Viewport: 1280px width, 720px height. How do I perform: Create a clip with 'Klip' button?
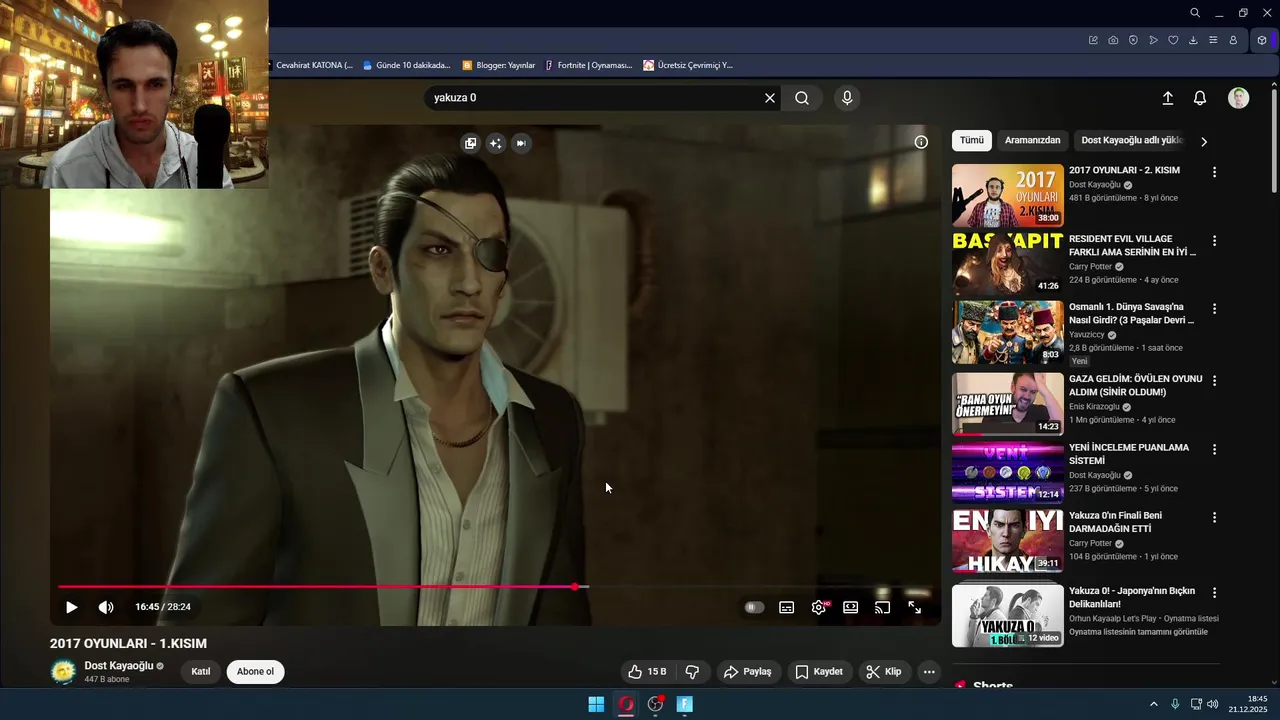click(884, 672)
